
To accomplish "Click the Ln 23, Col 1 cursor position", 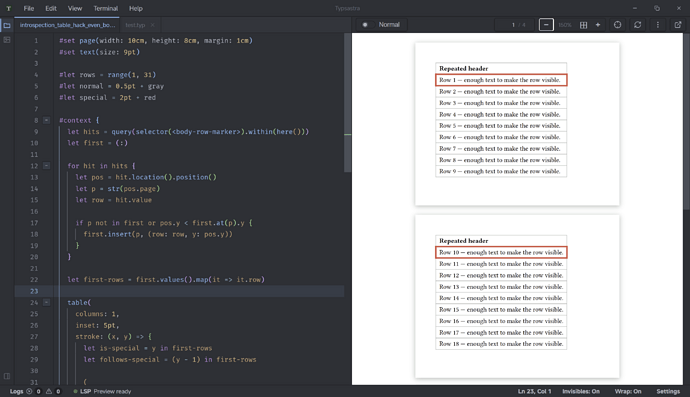I will [x=534, y=391].
